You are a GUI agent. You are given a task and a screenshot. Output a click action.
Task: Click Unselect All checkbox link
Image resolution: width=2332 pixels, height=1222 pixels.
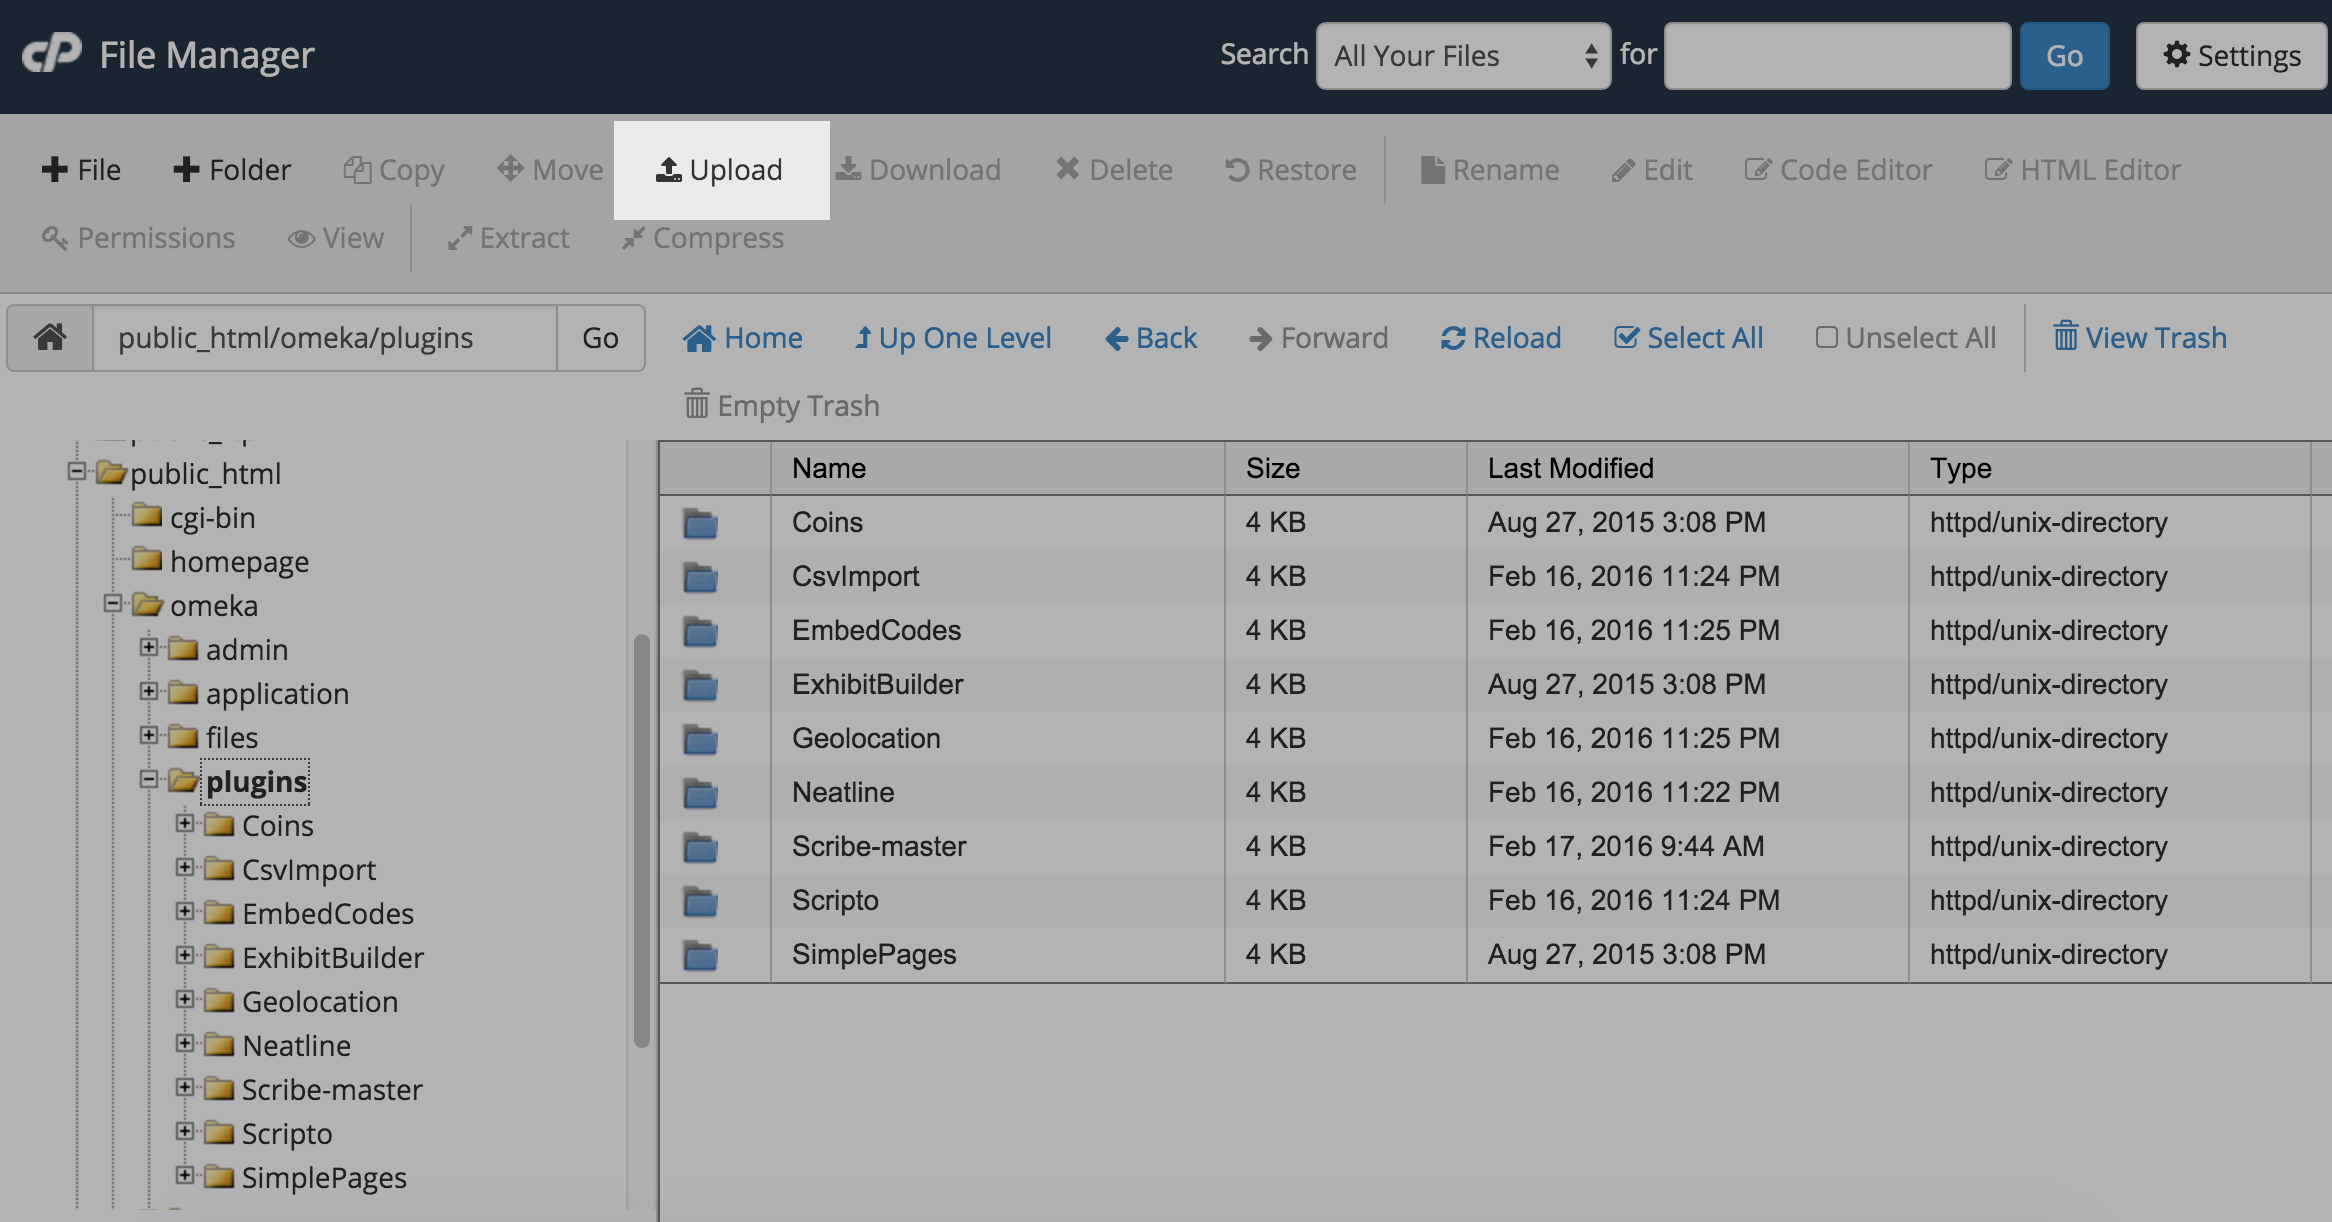pos(1905,338)
